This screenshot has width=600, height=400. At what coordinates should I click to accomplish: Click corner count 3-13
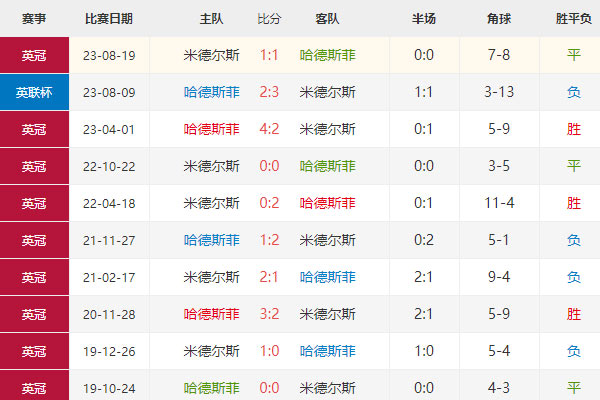[x=499, y=92]
